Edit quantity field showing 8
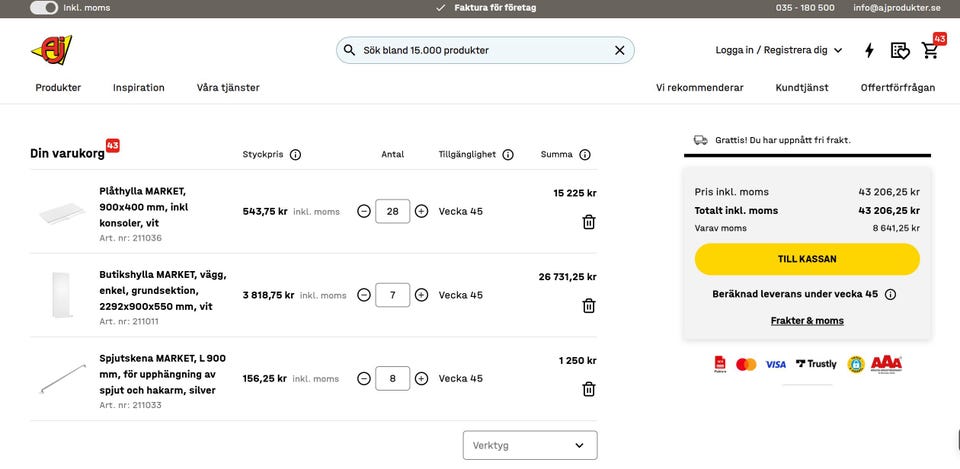Screen dimensions: 960x469 click(x=392, y=378)
